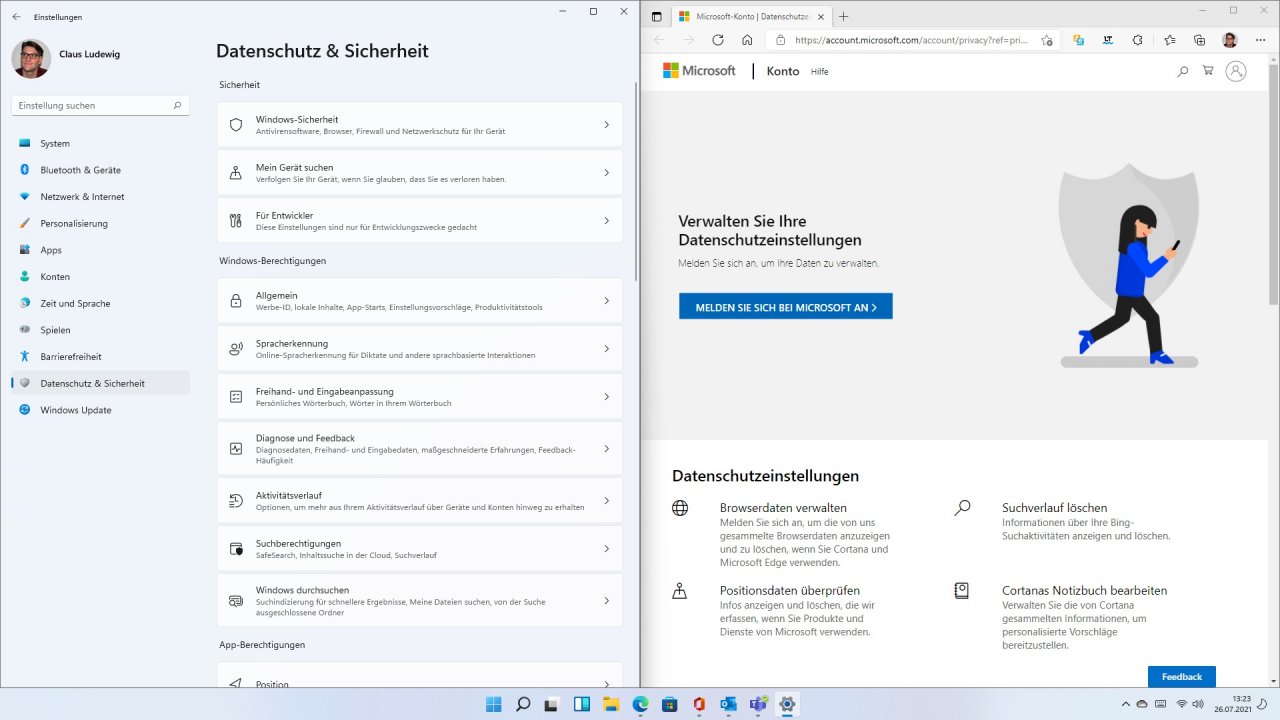Open Edge Settings and more ellipsis
The width and height of the screenshot is (1280, 720).
click(1260, 40)
